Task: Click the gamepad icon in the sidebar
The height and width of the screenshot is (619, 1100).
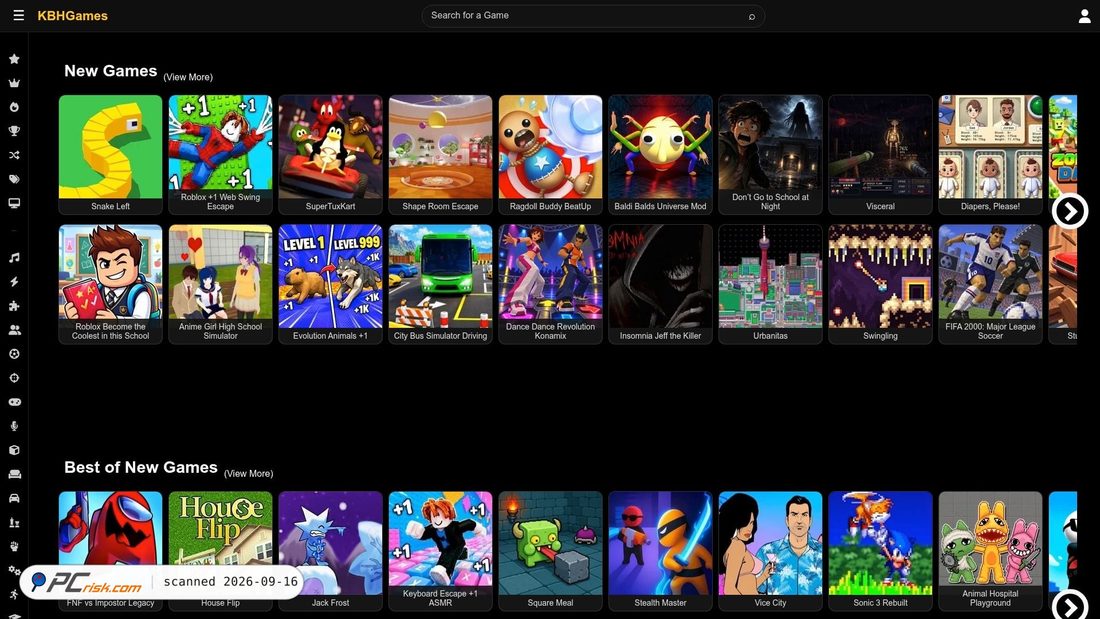Action: (14, 402)
